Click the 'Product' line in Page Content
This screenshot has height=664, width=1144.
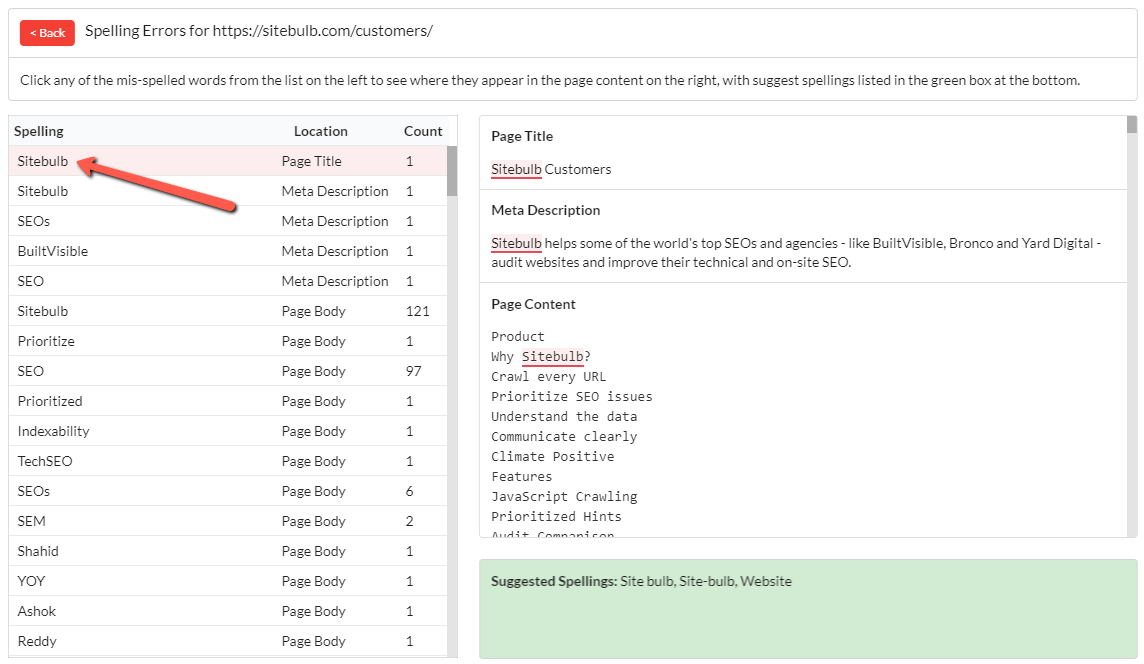tap(518, 336)
